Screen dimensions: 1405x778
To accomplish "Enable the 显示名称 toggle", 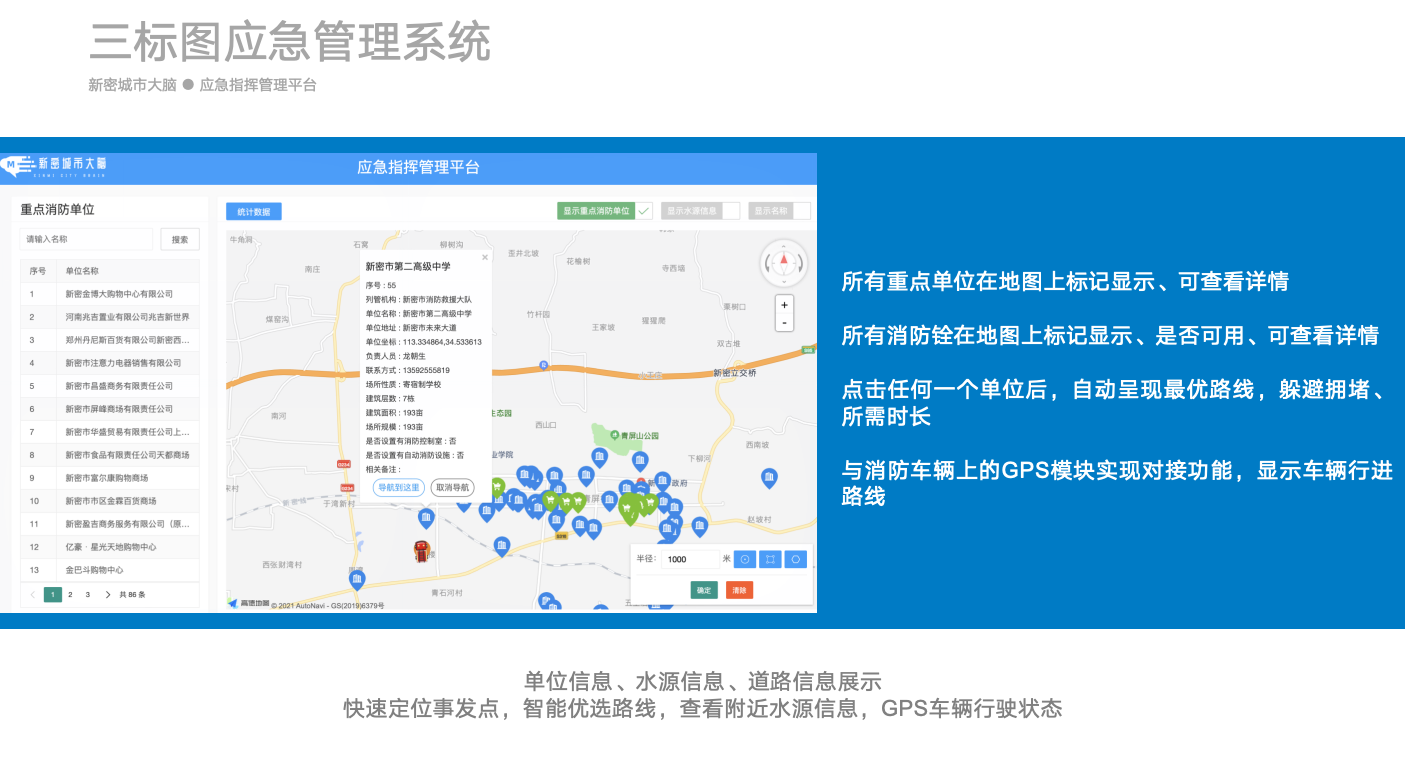I will pos(779,211).
